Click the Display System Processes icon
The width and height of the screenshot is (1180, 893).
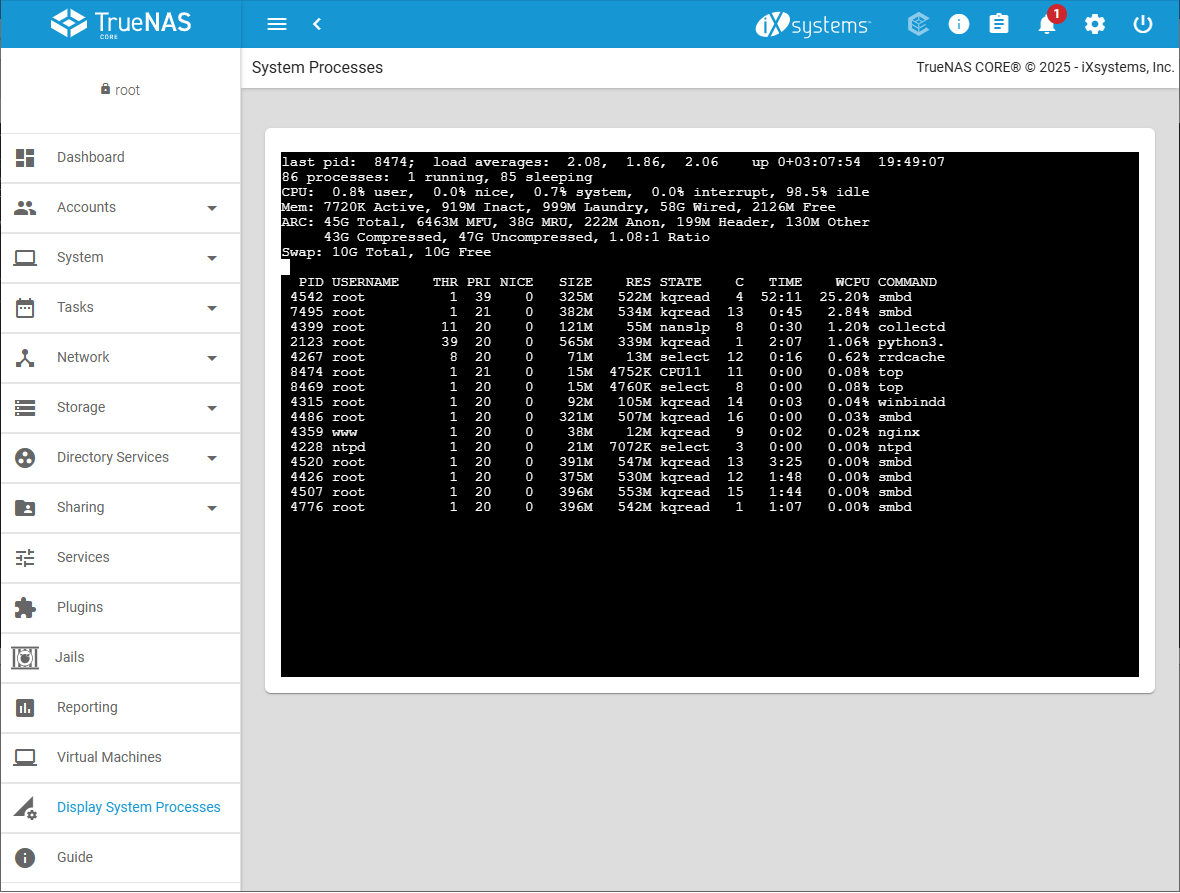coord(25,808)
